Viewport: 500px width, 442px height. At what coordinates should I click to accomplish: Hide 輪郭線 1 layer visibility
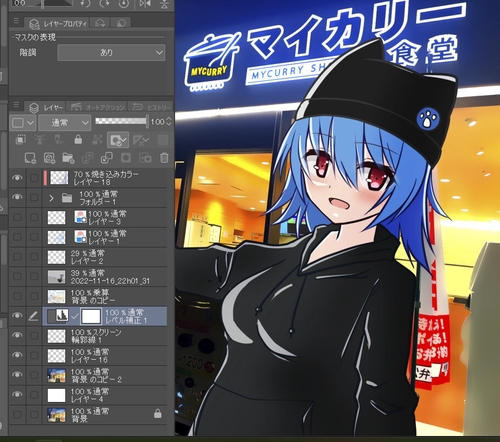point(17,335)
